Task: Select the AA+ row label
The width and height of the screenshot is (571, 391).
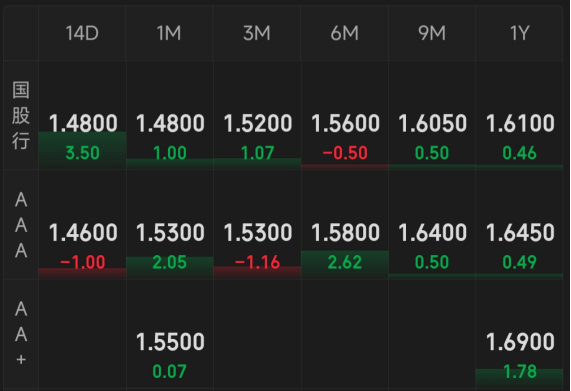Action: pos(21,334)
